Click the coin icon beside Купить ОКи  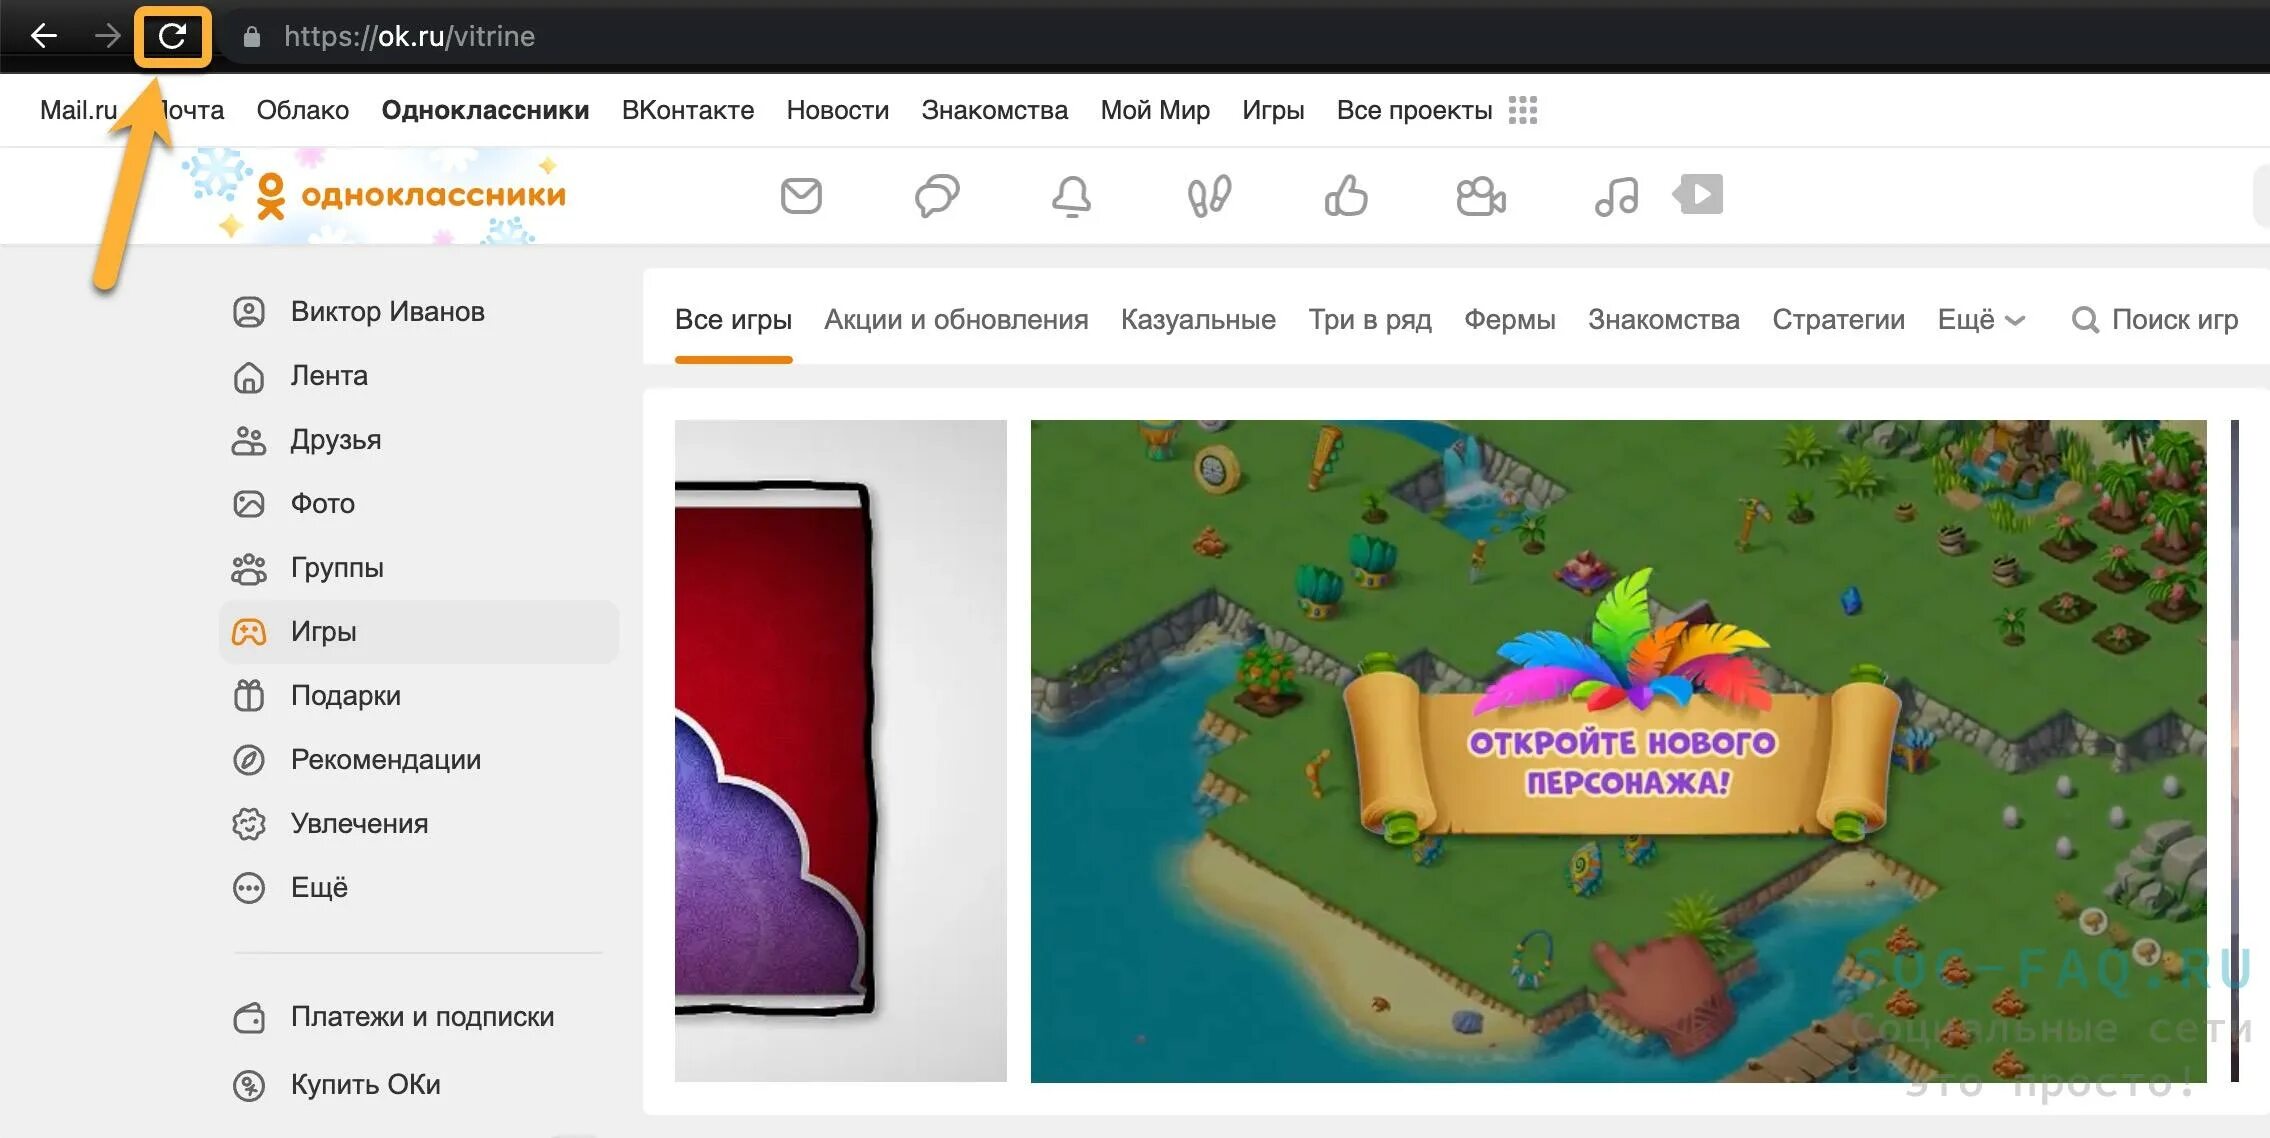(249, 1085)
